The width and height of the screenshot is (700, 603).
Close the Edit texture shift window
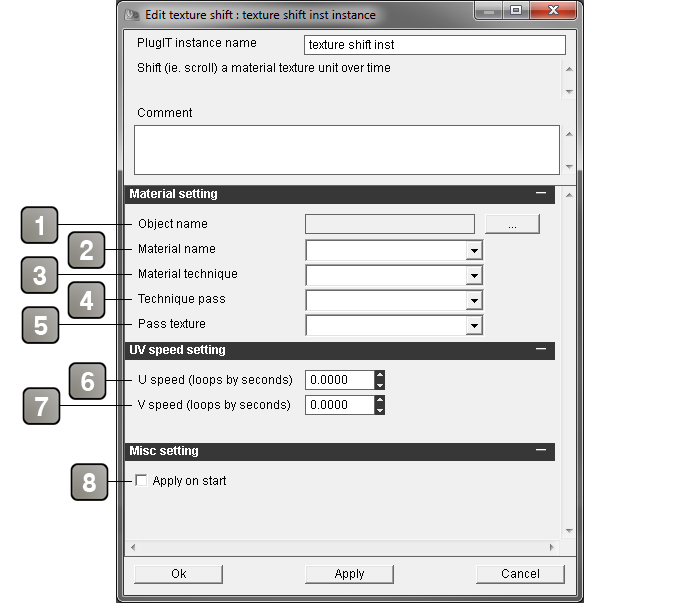point(553,11)
